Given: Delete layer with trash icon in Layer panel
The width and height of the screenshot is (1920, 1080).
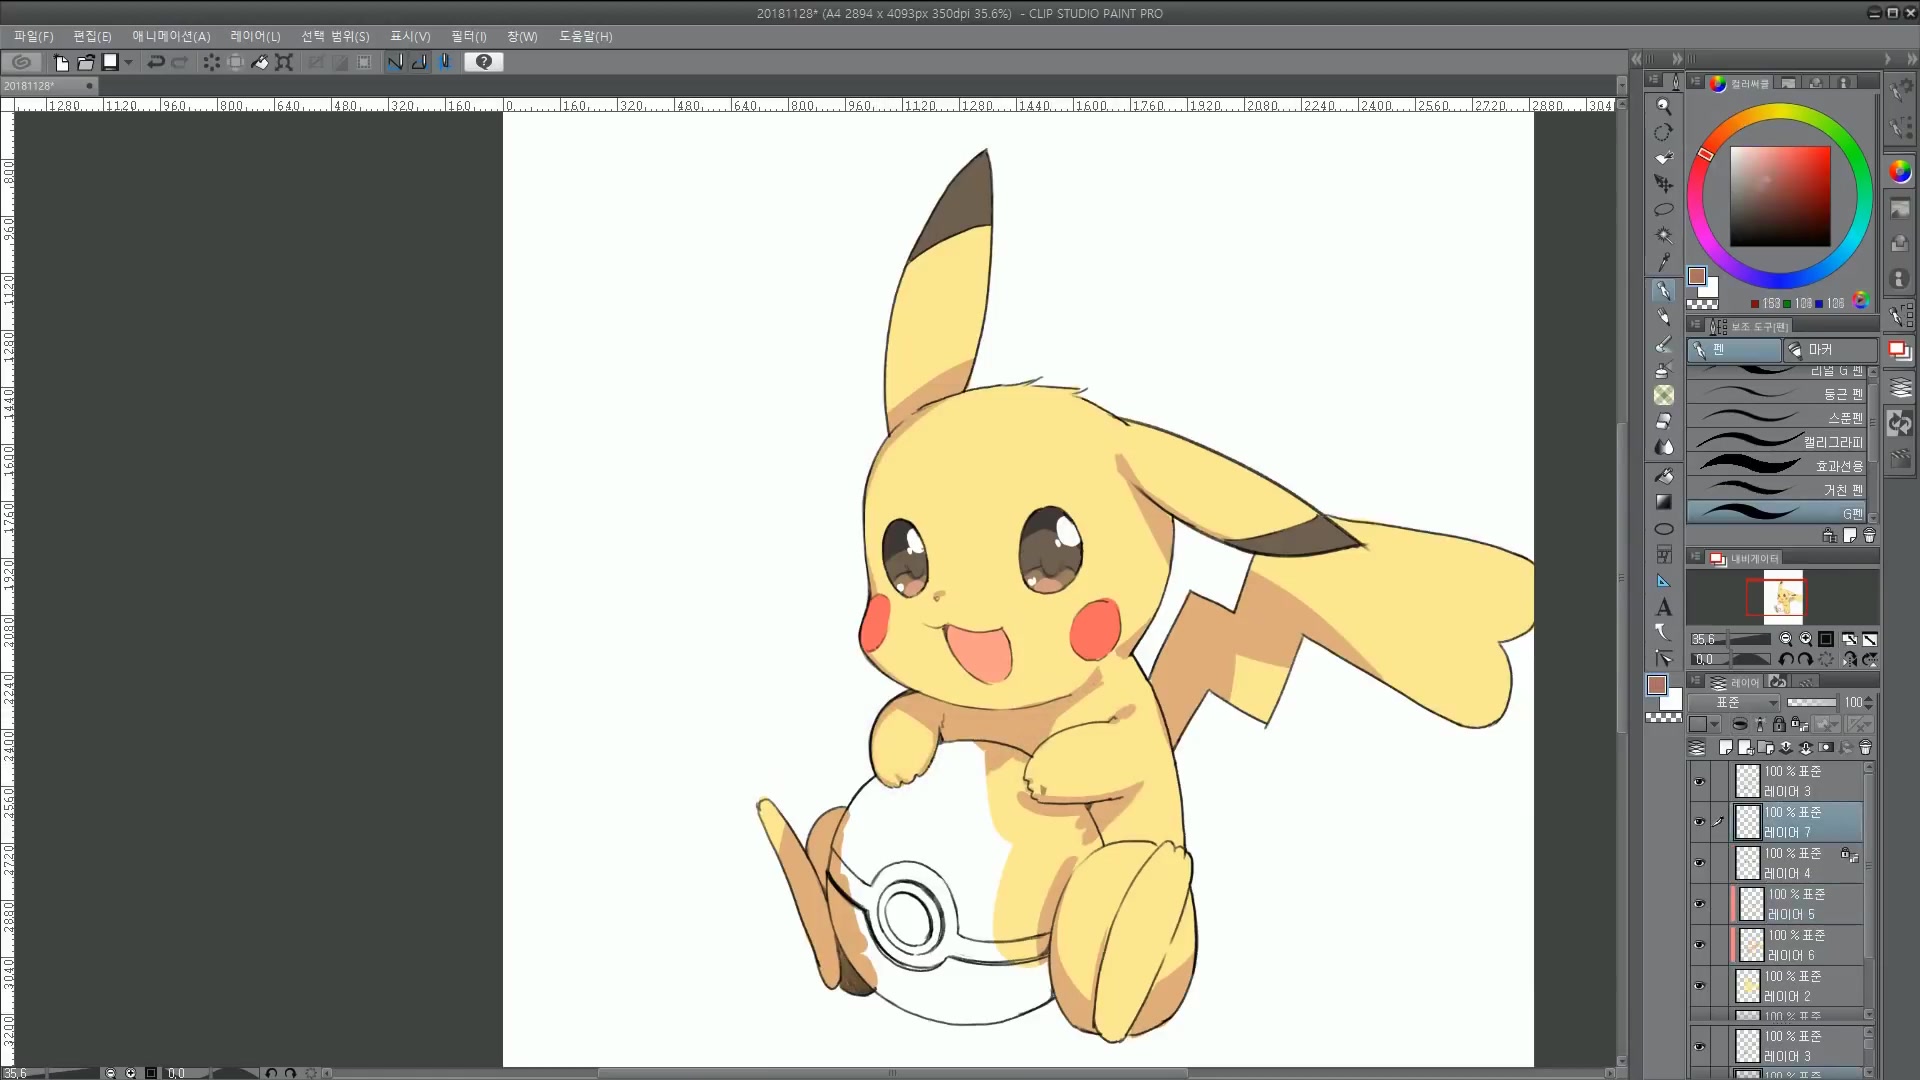Looking at the screenshot, I should [x=1865, y=748].
